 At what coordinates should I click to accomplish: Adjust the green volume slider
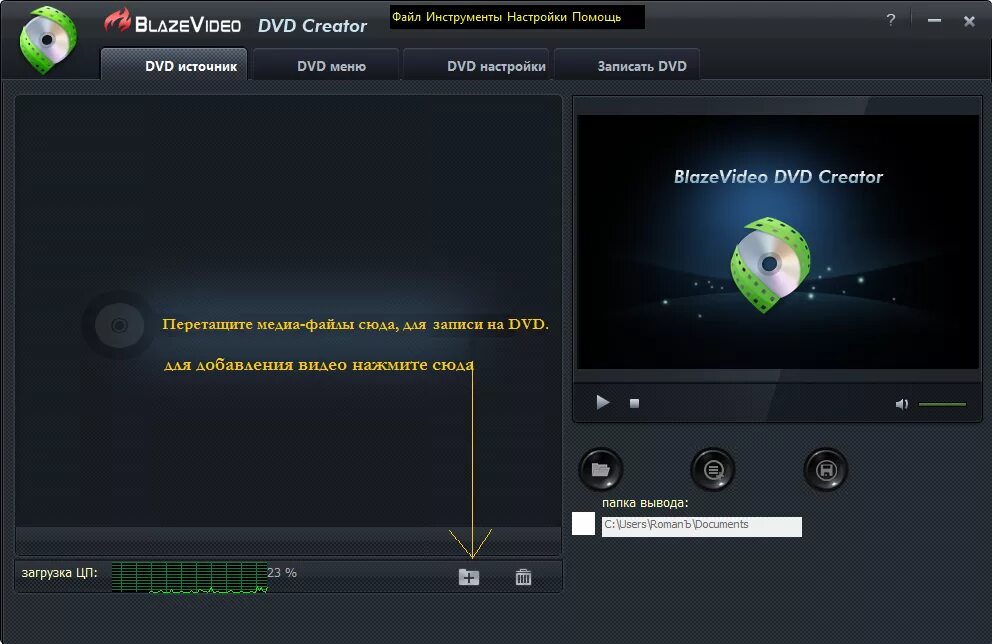coord(942,404)
